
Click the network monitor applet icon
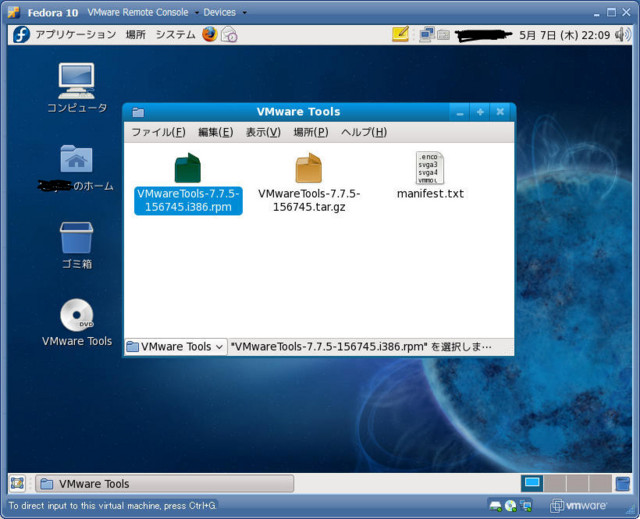click(427, 34)
